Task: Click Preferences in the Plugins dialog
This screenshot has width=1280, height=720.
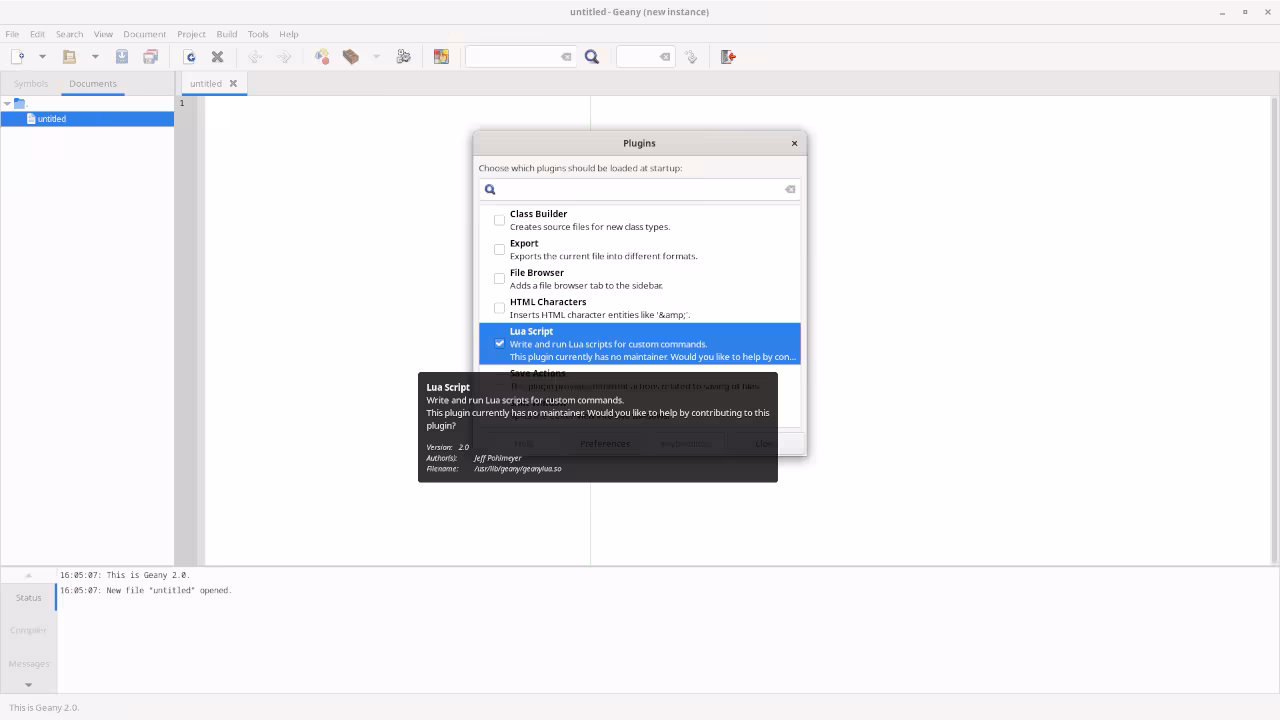Action: [x=604, y=443]
